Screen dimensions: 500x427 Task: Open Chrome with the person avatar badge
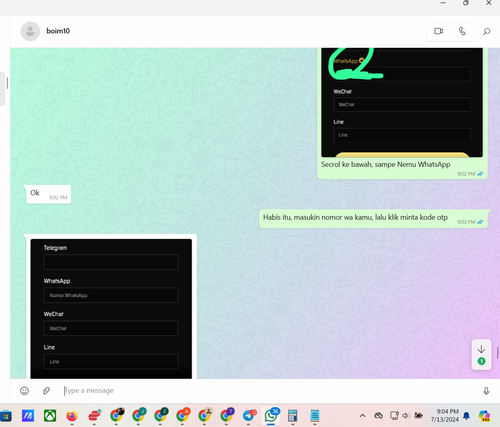[x=204, y=416]
